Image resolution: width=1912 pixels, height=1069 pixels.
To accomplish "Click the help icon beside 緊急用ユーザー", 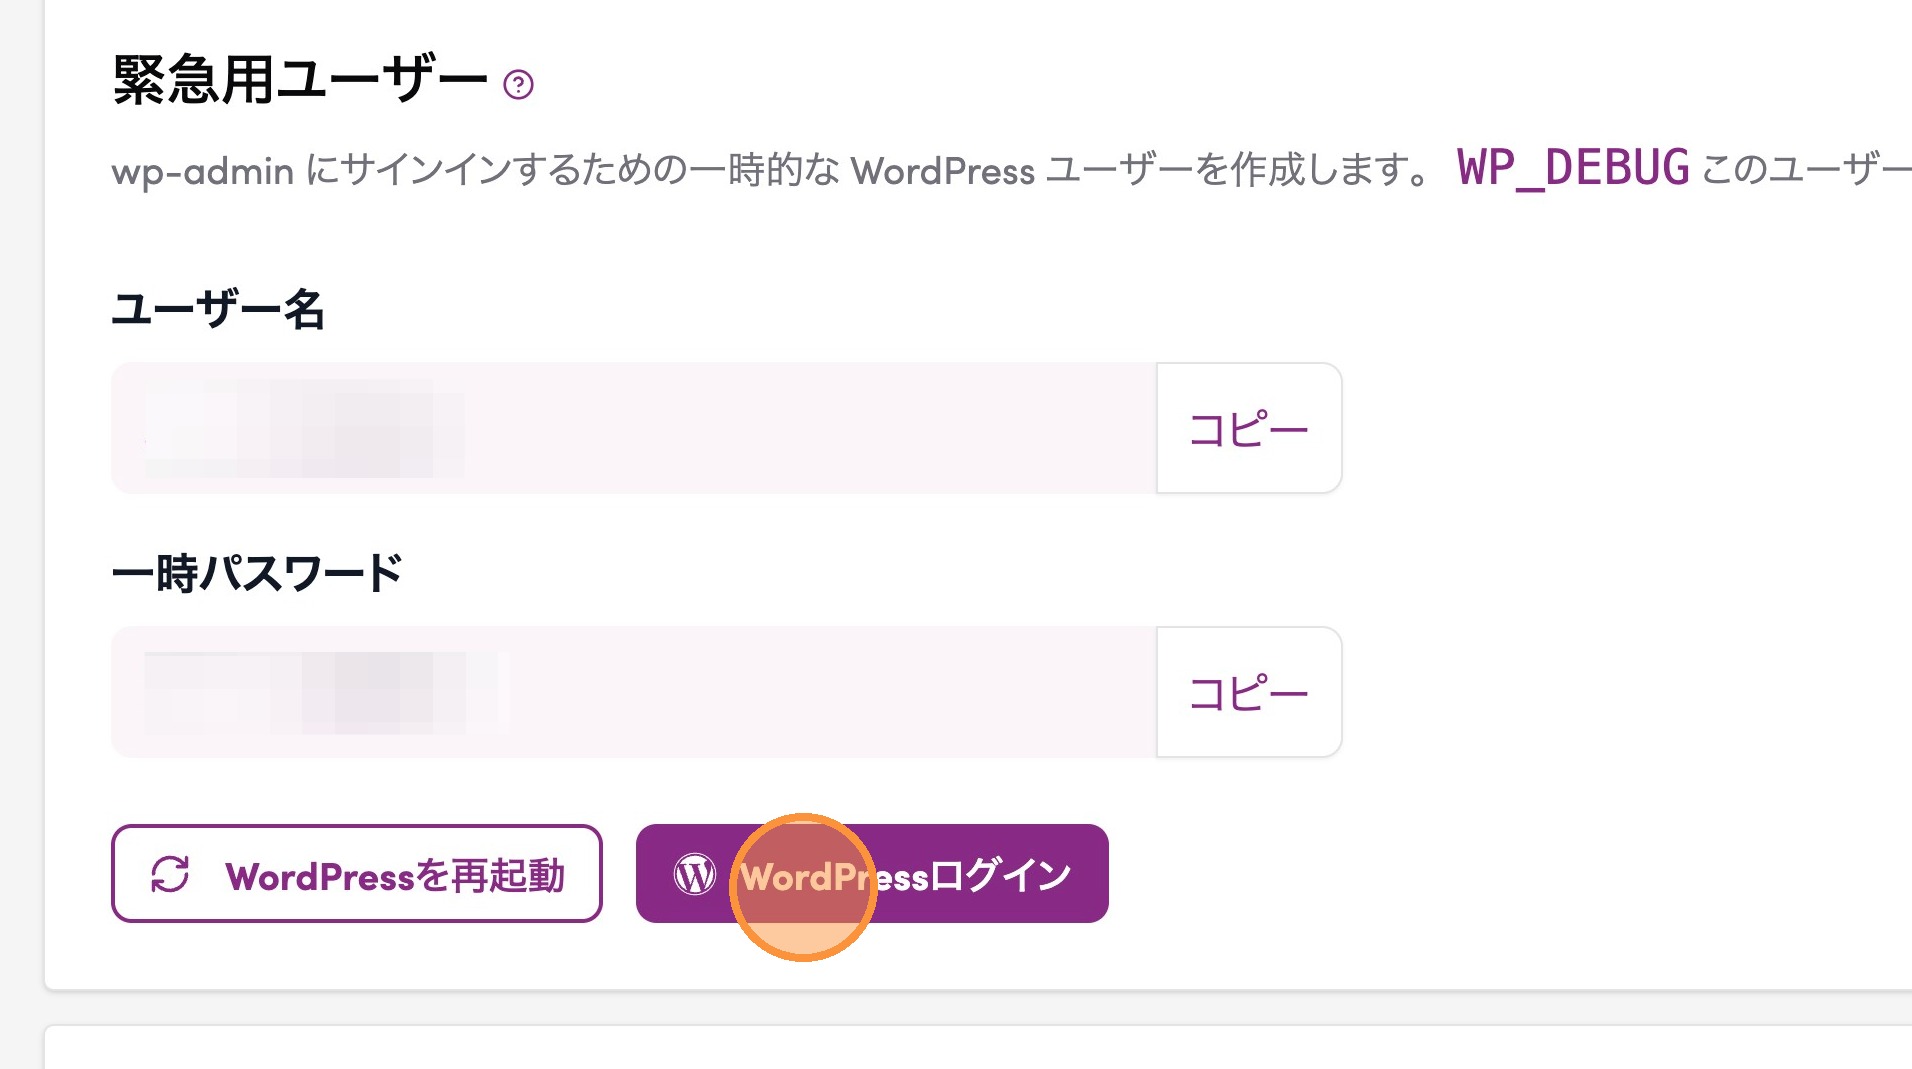I will click(518, 85).
